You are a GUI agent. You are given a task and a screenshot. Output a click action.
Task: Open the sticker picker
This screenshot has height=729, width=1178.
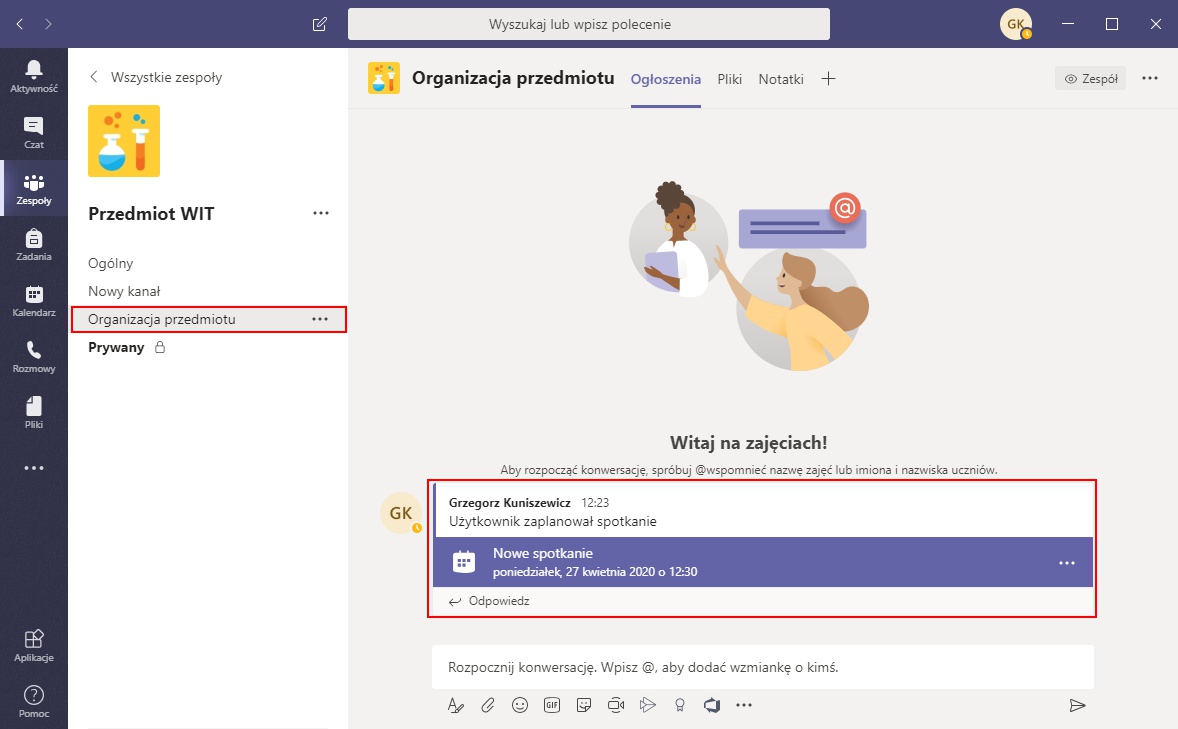click(x=584, y=705)
